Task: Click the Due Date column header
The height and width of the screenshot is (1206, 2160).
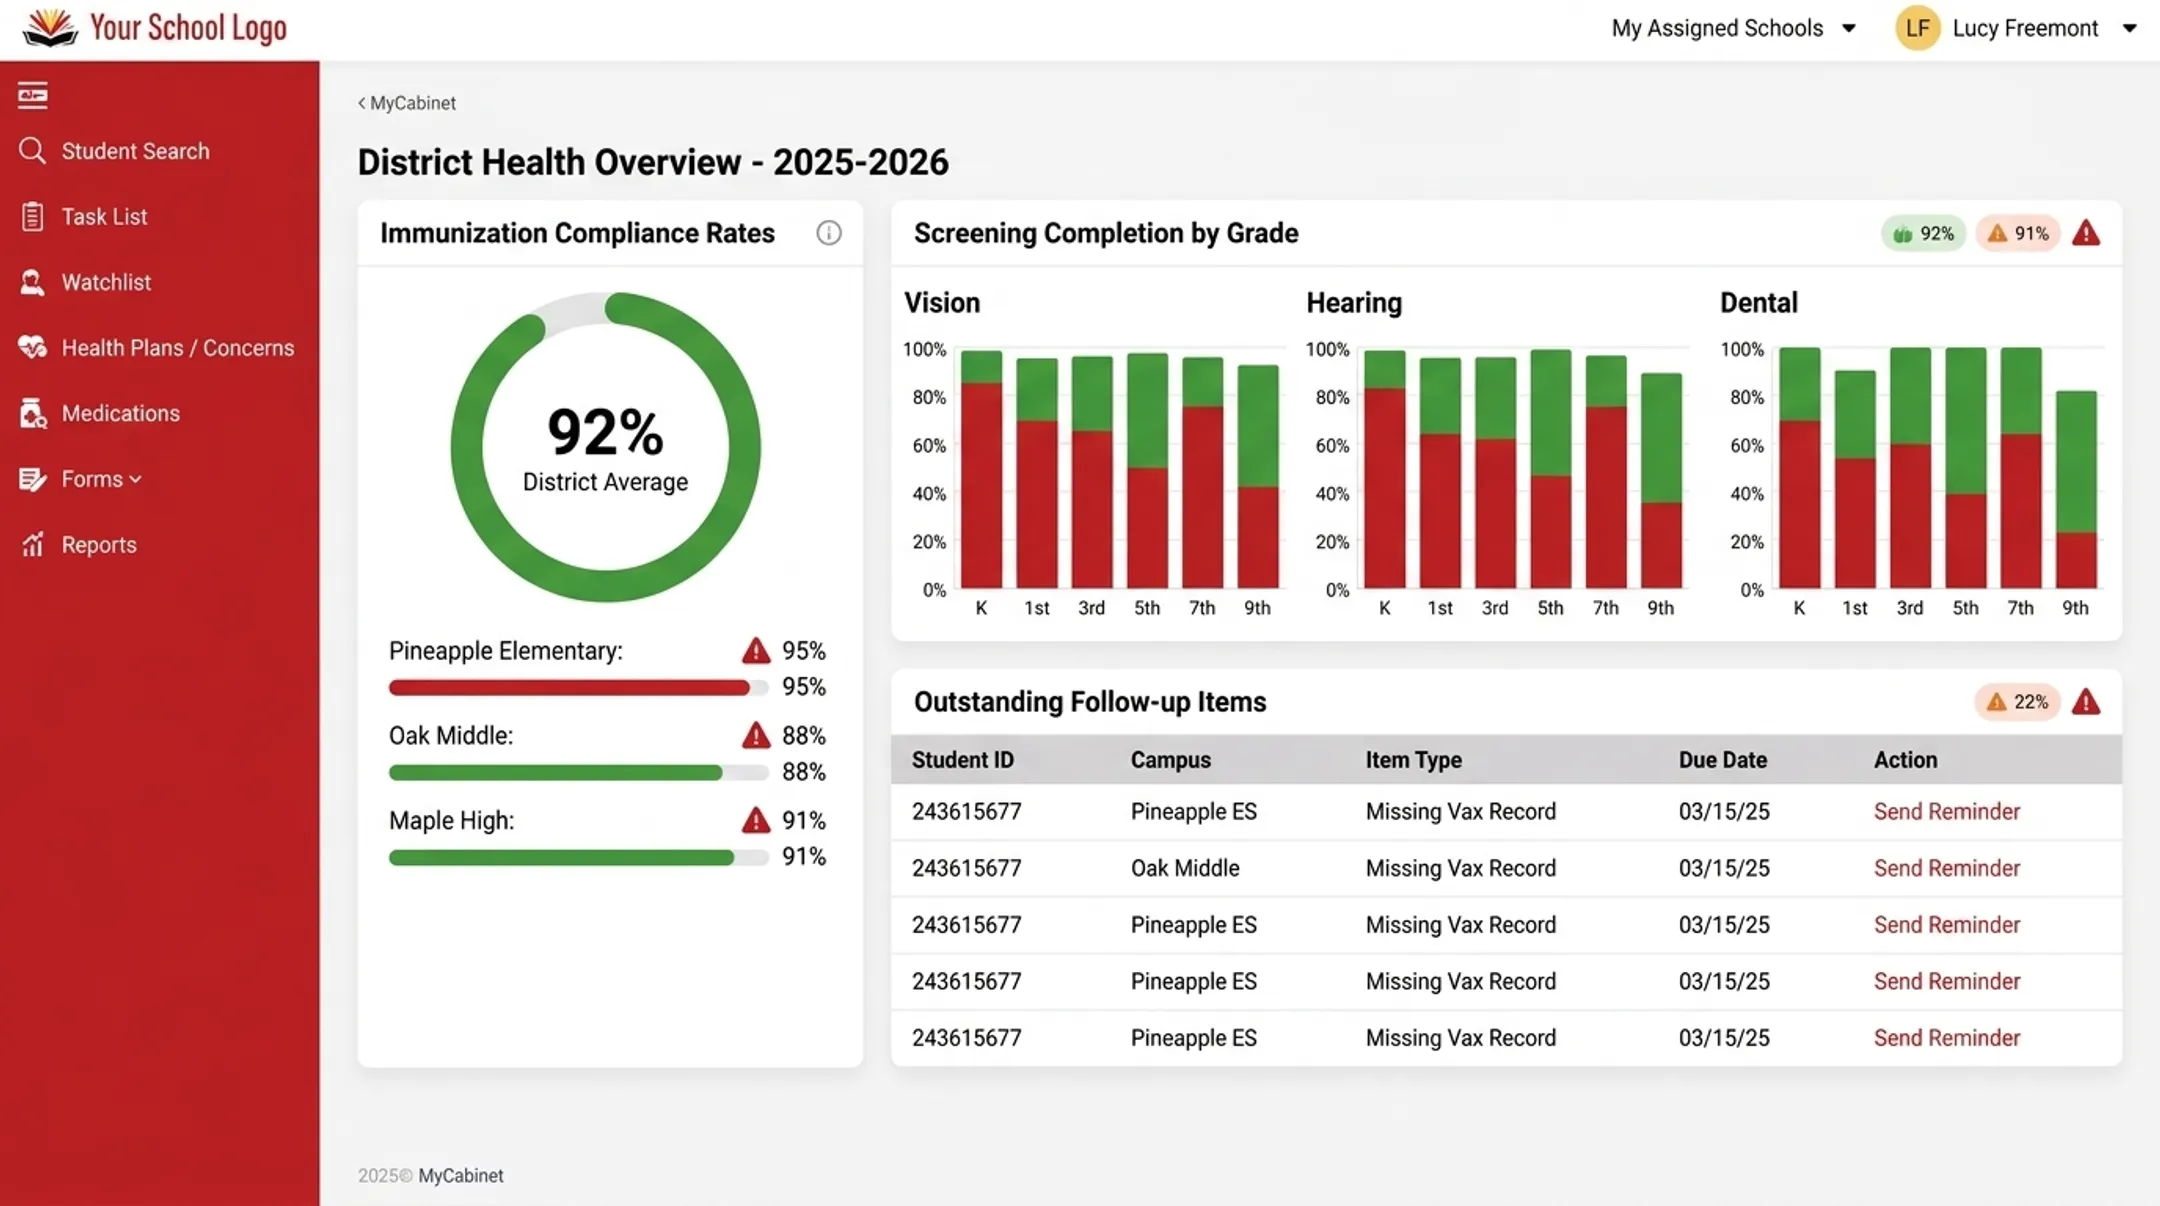Action: pos(1722,760)
